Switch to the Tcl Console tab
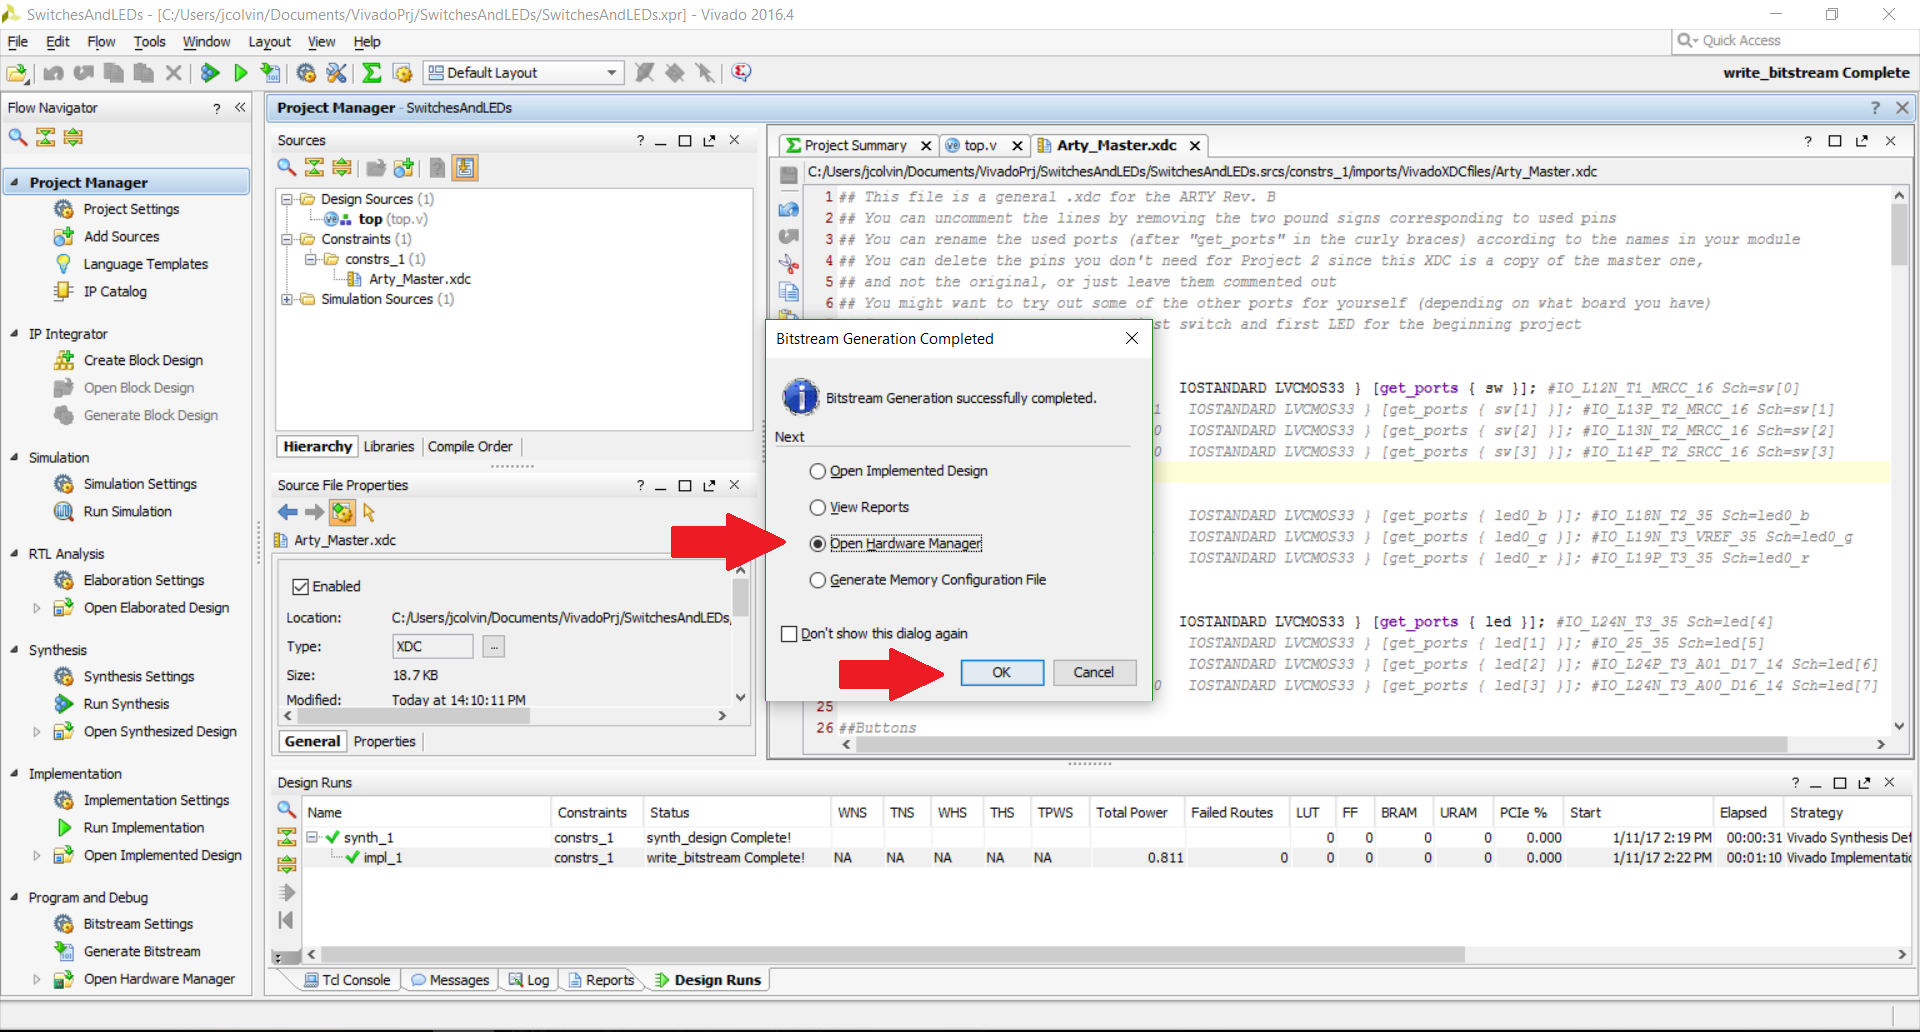The height and width of the screenshot is (1032, 1920). coord(347,980)
